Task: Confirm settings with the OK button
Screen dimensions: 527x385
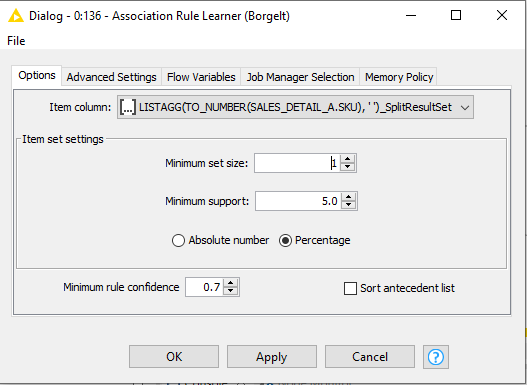Action: (174, 357)
